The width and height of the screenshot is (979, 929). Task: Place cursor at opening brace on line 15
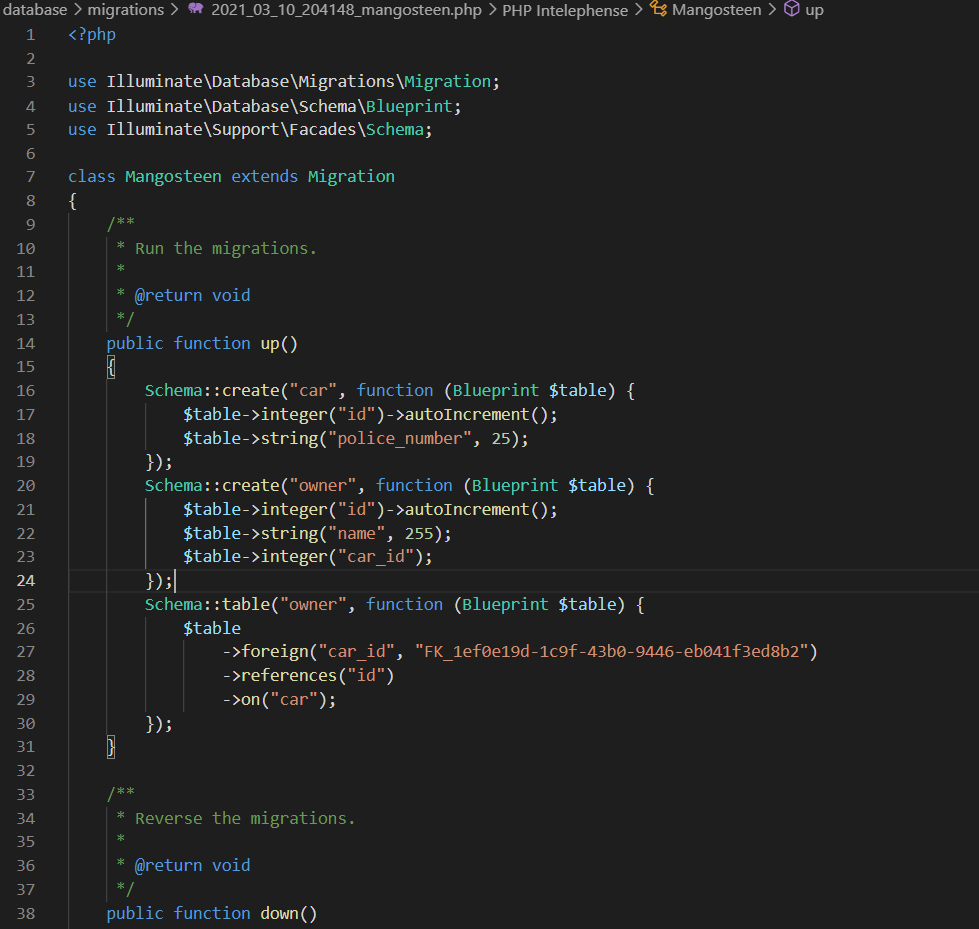pos(111,367)
